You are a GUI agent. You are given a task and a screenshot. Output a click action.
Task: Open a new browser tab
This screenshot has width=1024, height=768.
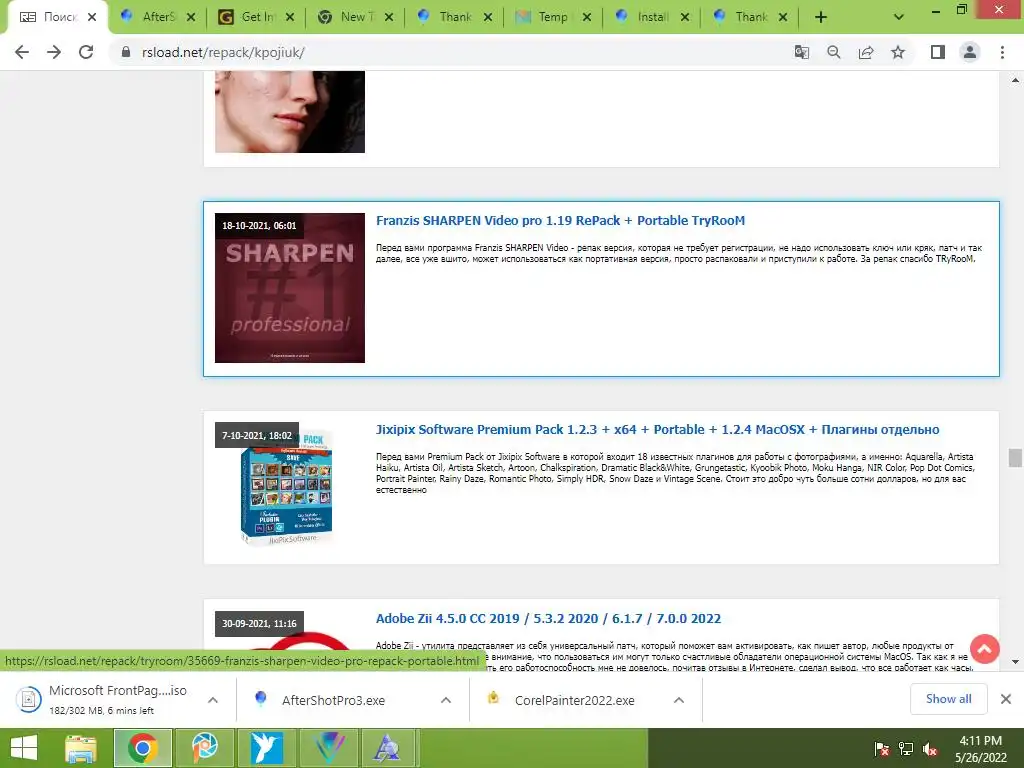pyautogui.click(x=821, y=18)
